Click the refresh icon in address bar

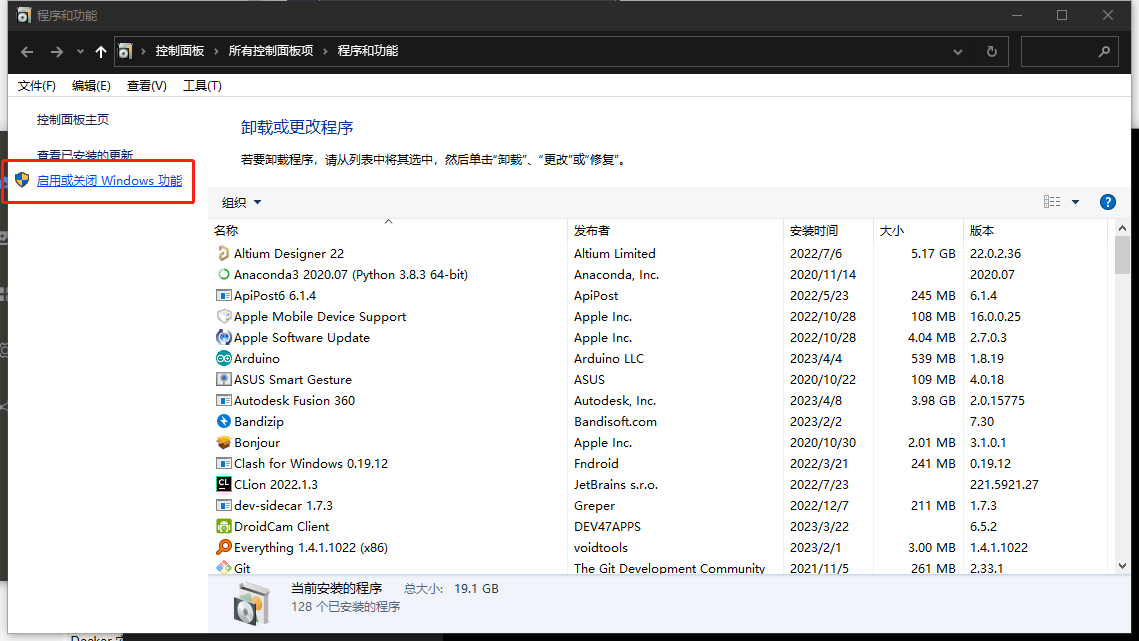(x=990, y=51)
